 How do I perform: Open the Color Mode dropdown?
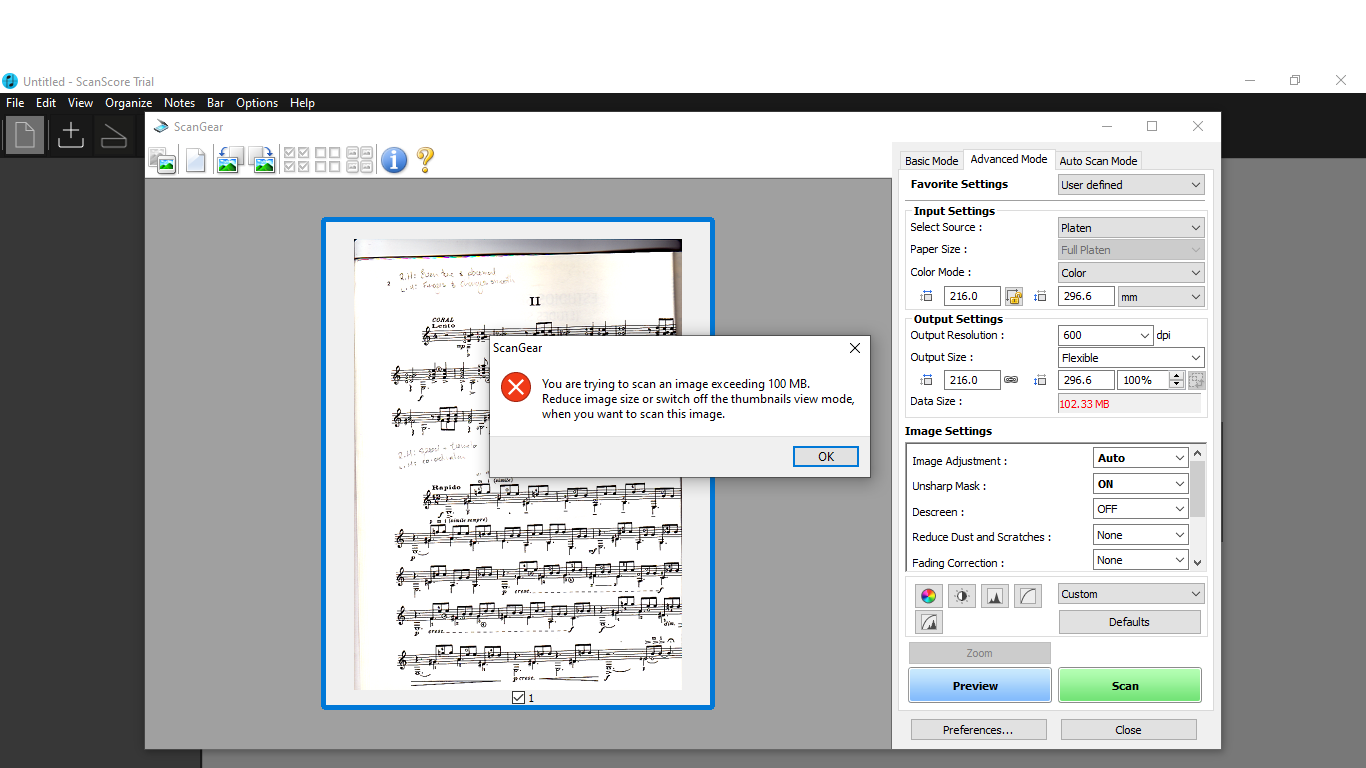coord(1131,273)
